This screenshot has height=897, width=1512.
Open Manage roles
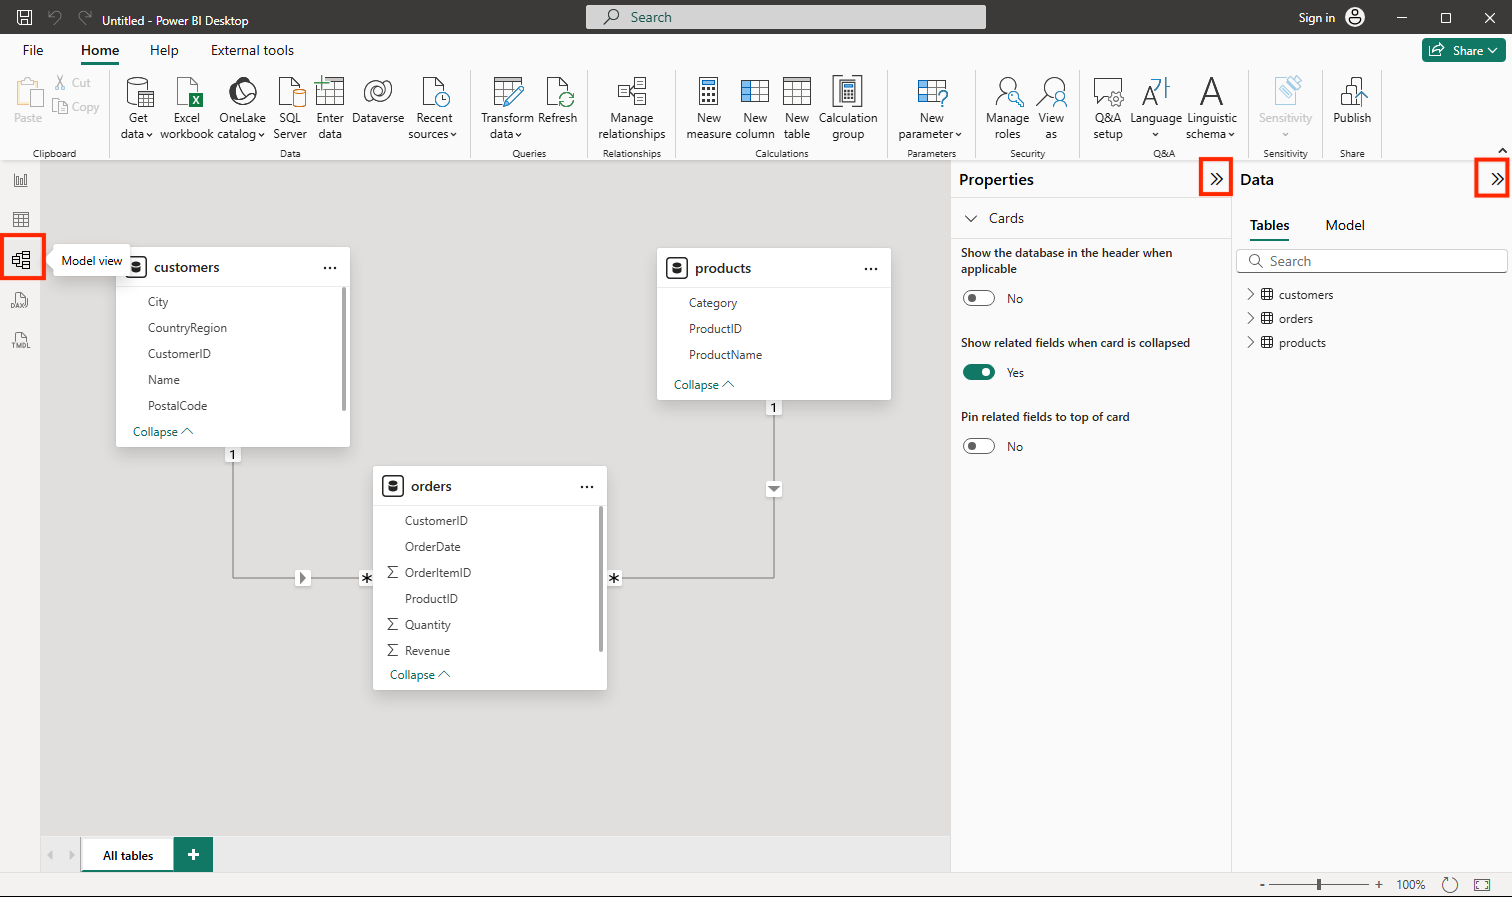[1007, 108]
